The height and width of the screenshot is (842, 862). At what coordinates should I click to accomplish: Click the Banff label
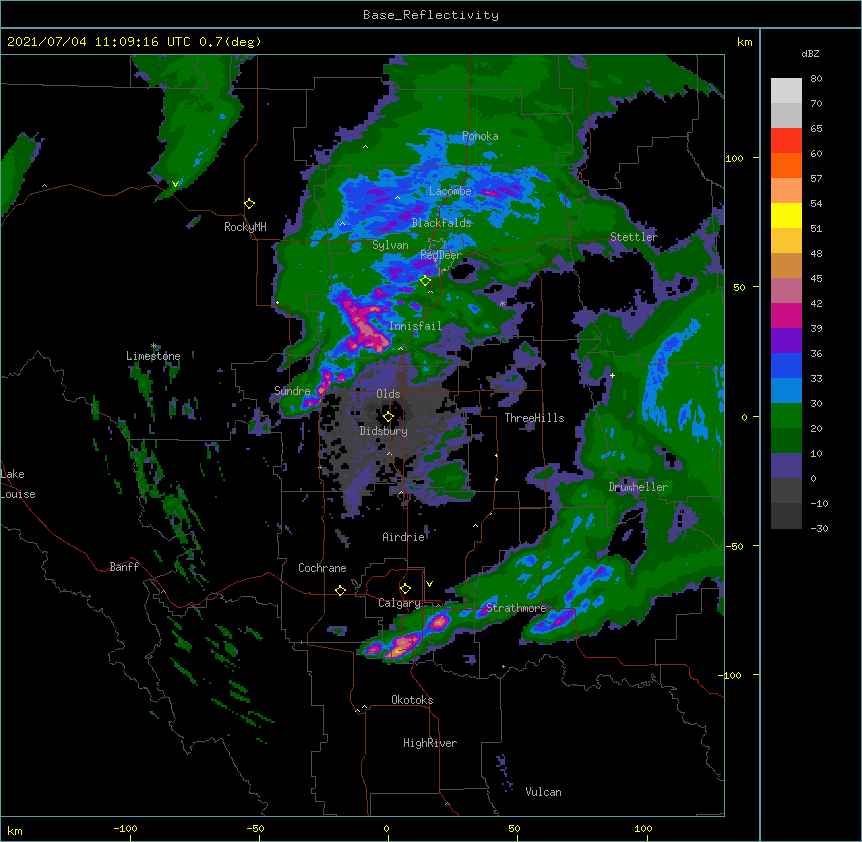point(124,567)
